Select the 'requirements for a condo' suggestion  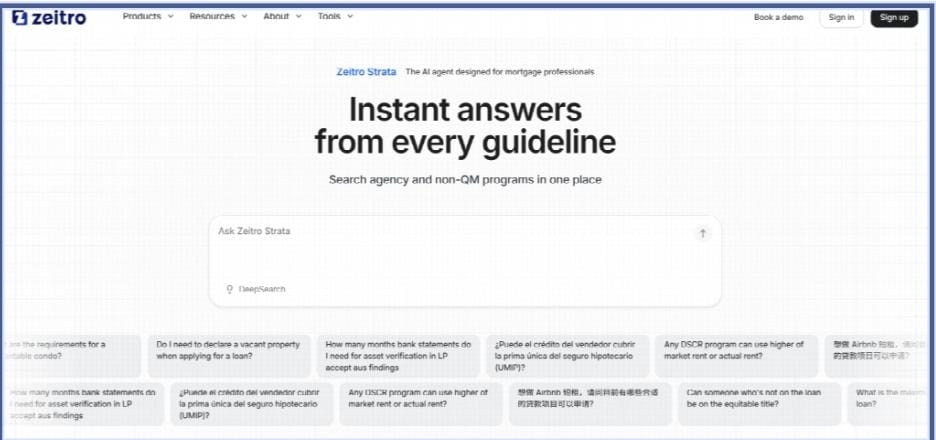[72, 356]
